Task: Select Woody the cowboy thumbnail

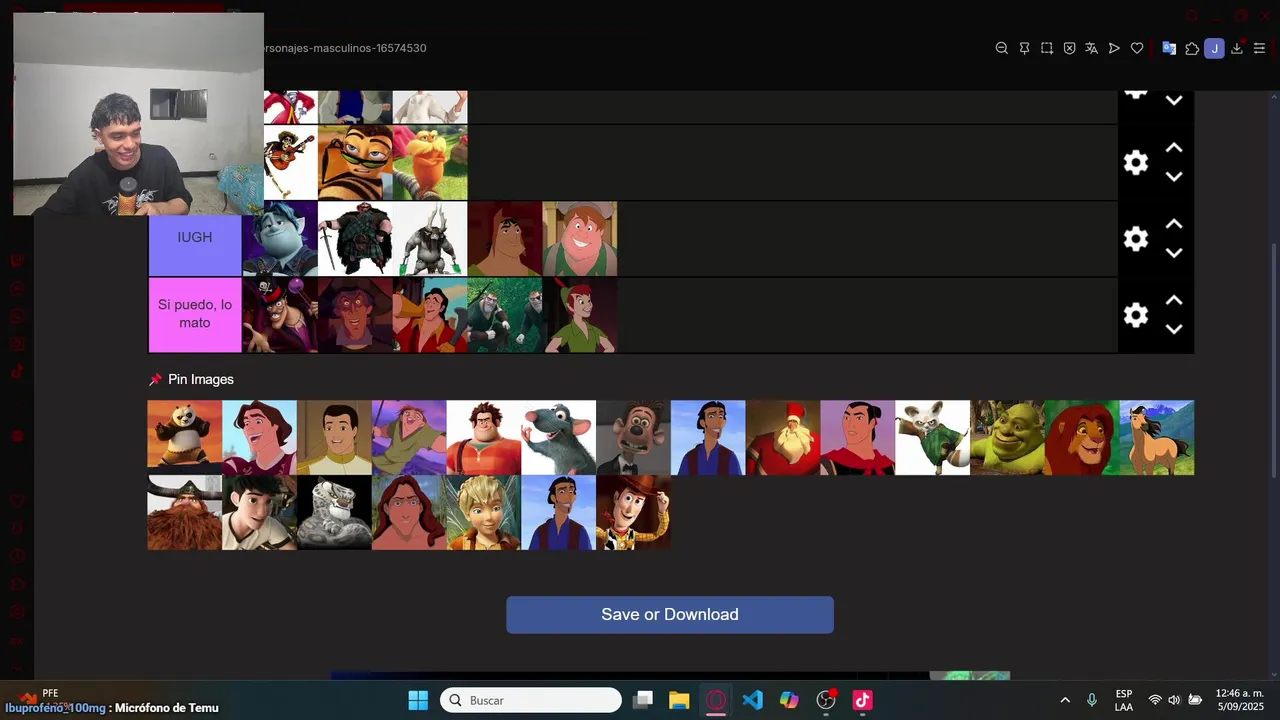Action: coord(633,513)
